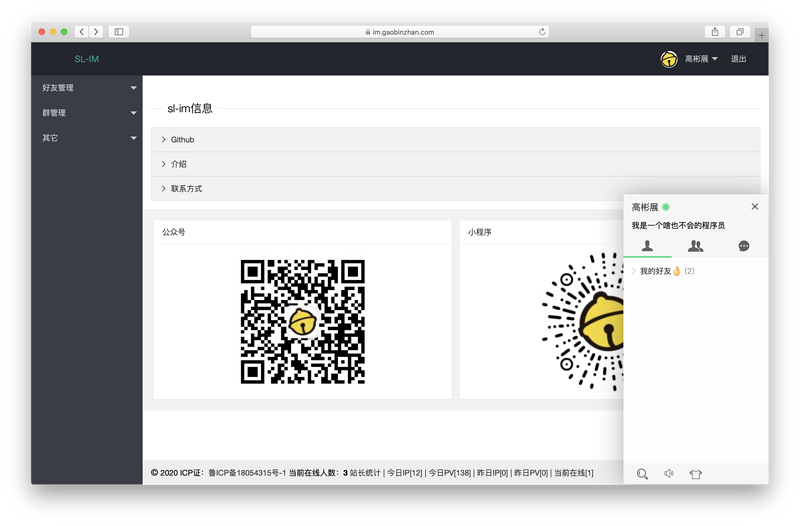Image resolution: width=800 pixels, height=526 pixels.
Task: Reload the page with the refresh icon
Action: point(542,32)
